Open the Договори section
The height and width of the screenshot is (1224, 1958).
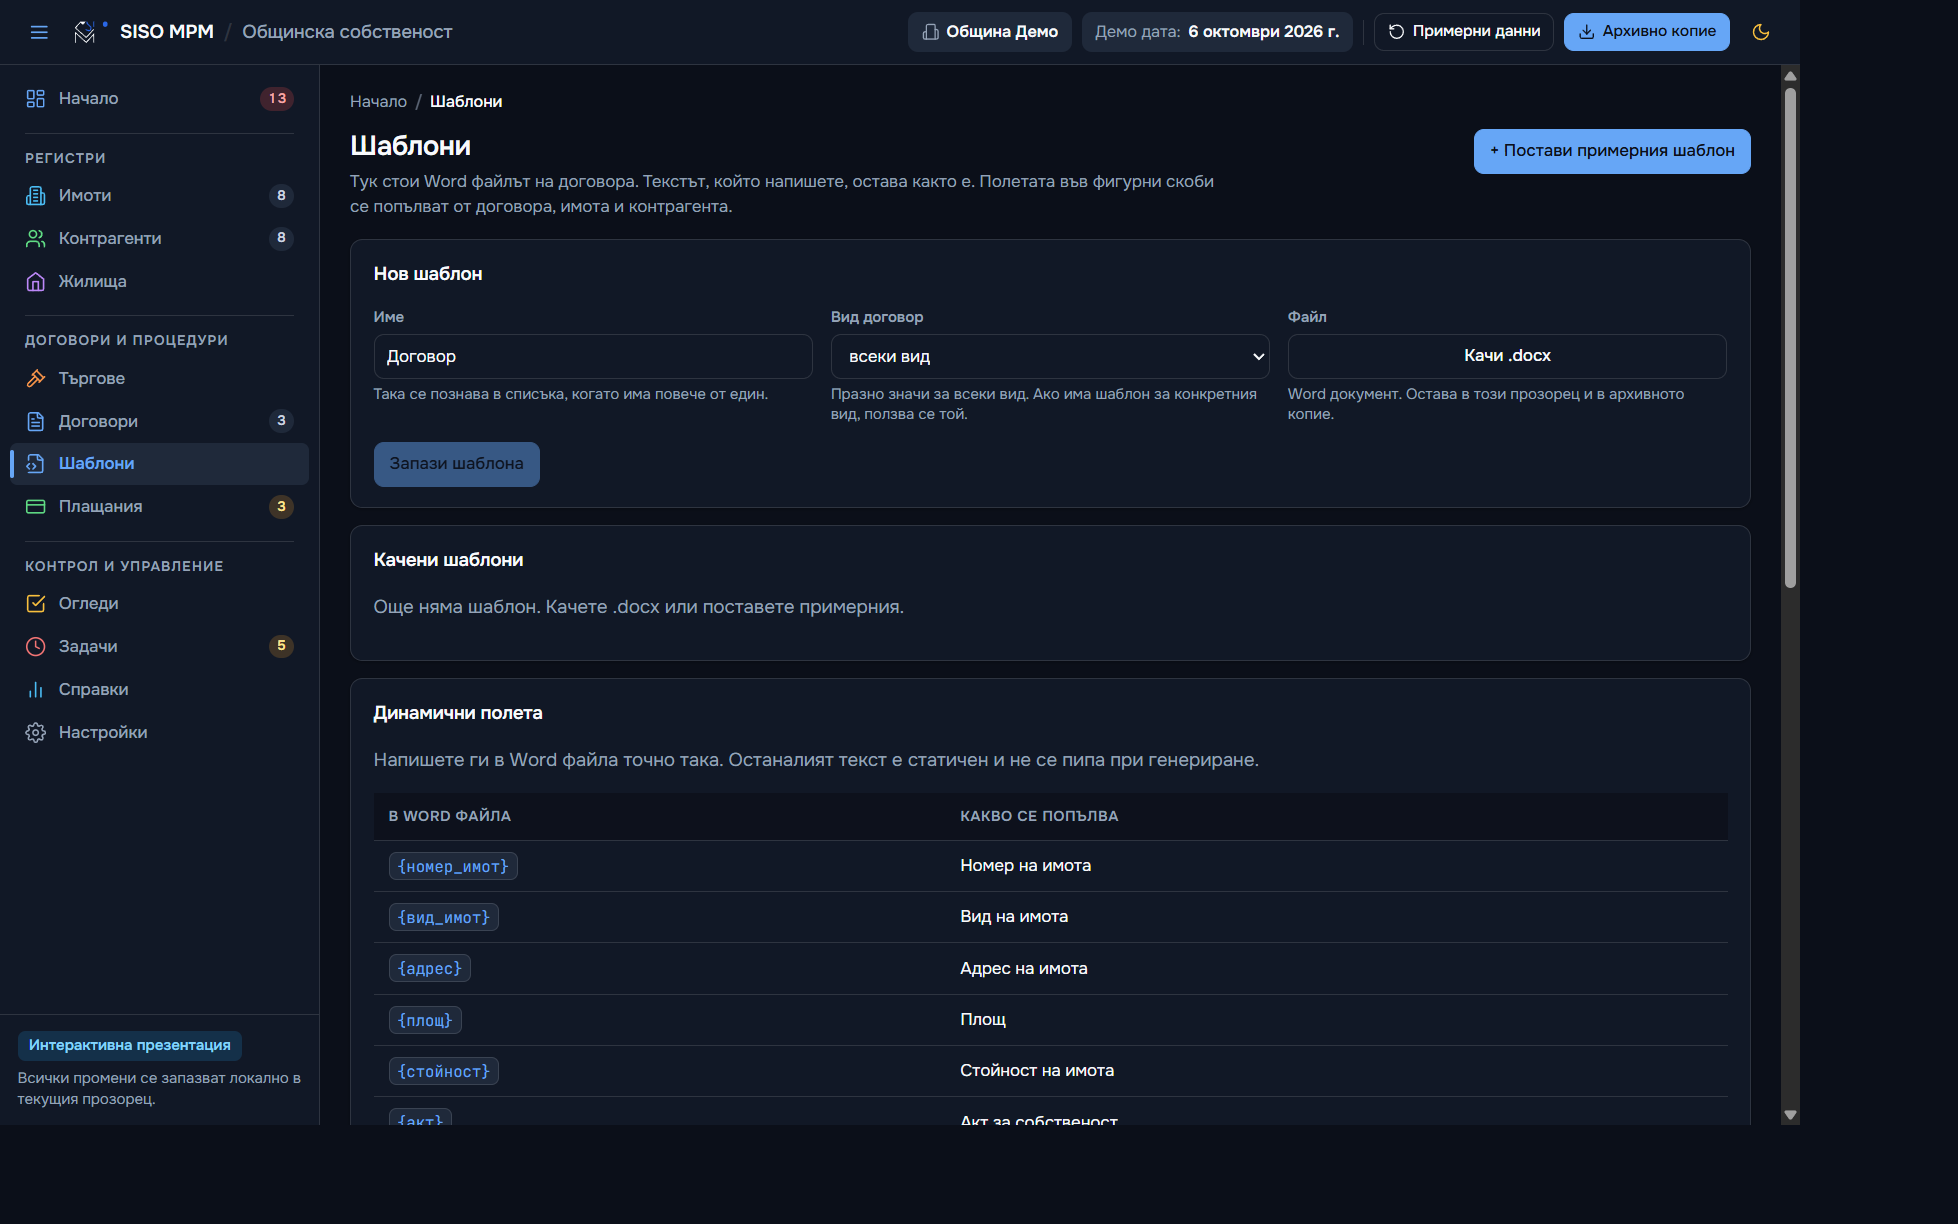(159, 421)
